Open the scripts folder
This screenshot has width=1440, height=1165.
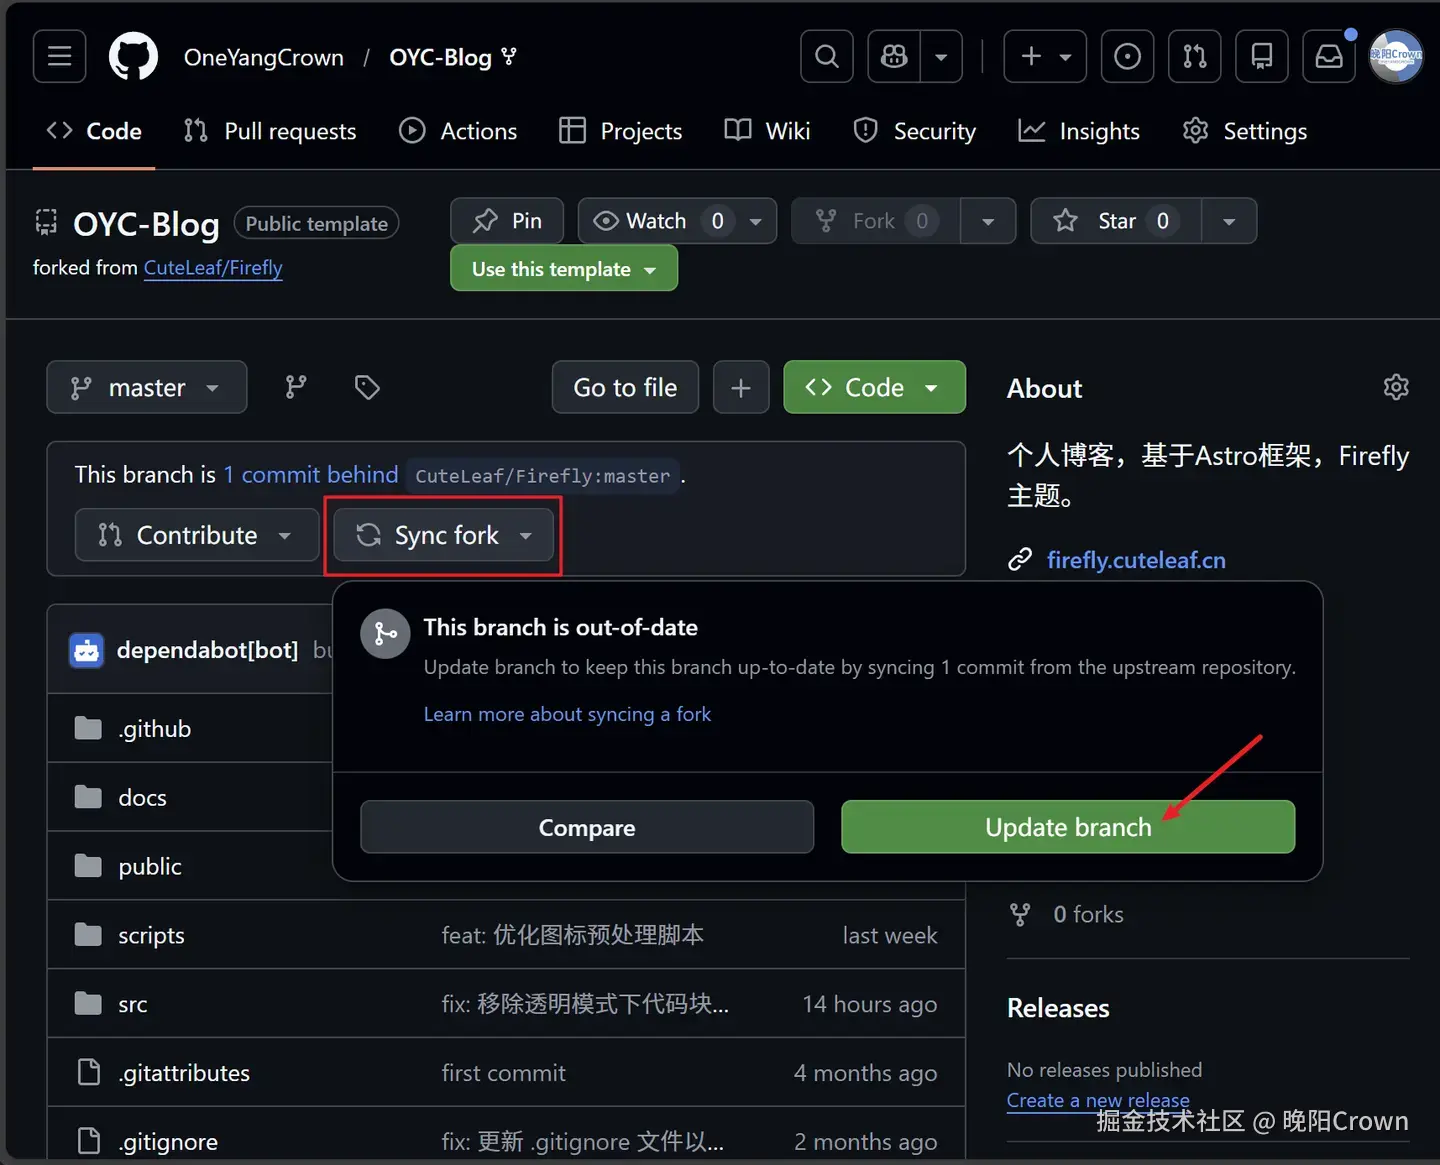point(151,936)
